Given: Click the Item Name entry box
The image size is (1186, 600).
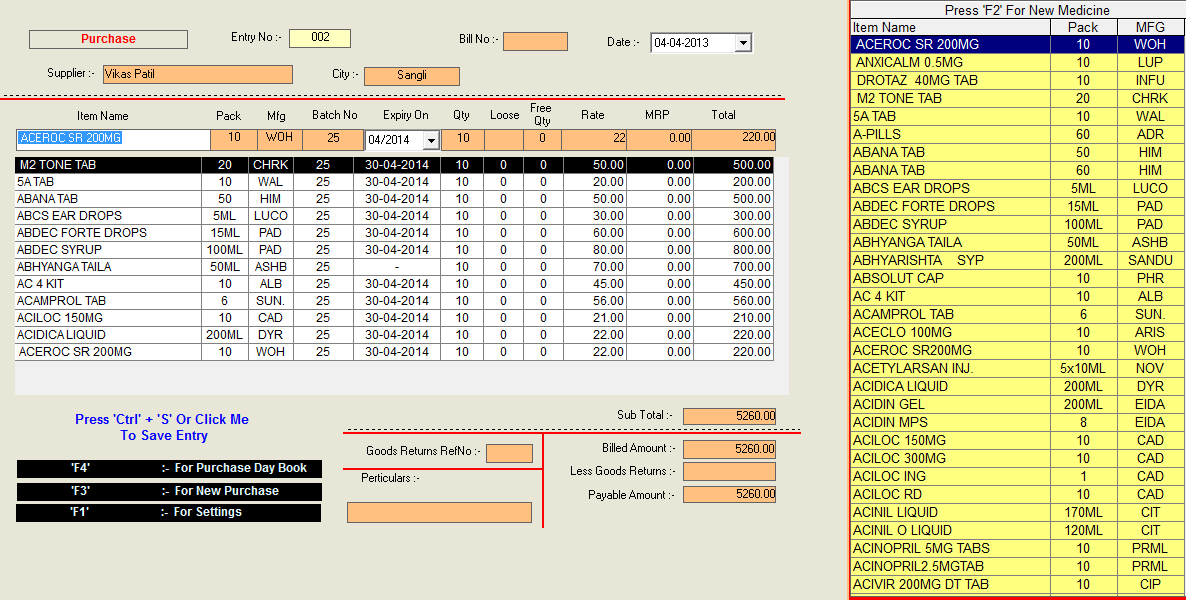Looking at the screenshot, I should coord(113,139).
